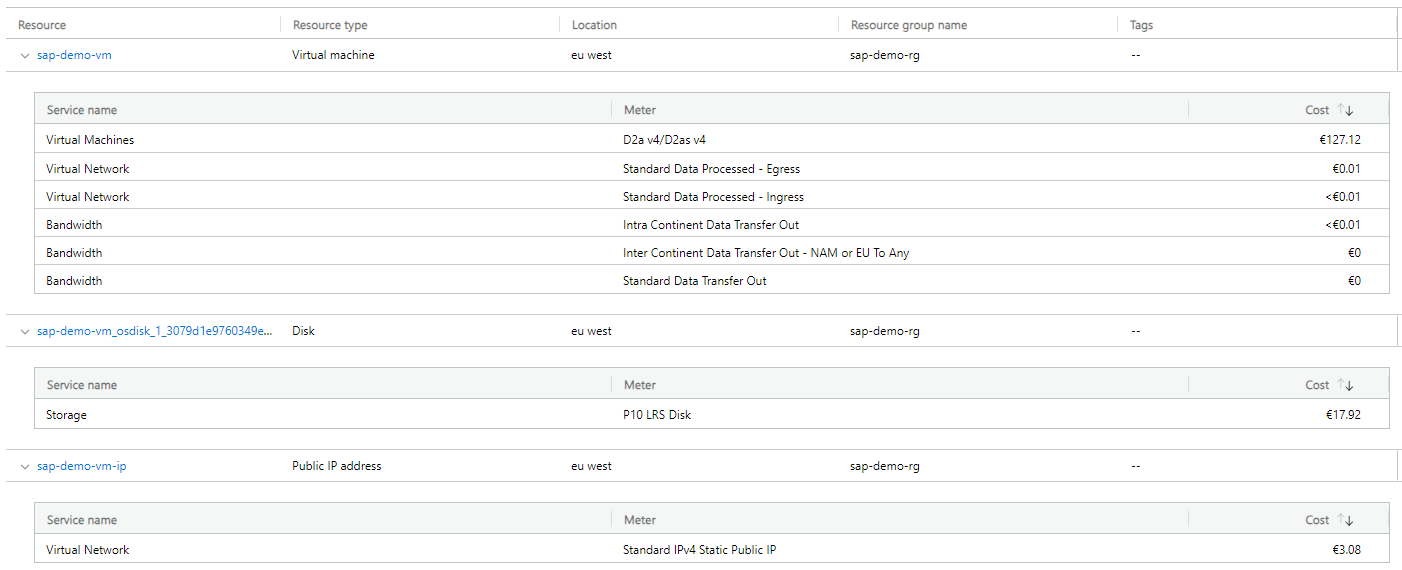Select Standard Data Processed - Egress meter

(x=711, y=169)
